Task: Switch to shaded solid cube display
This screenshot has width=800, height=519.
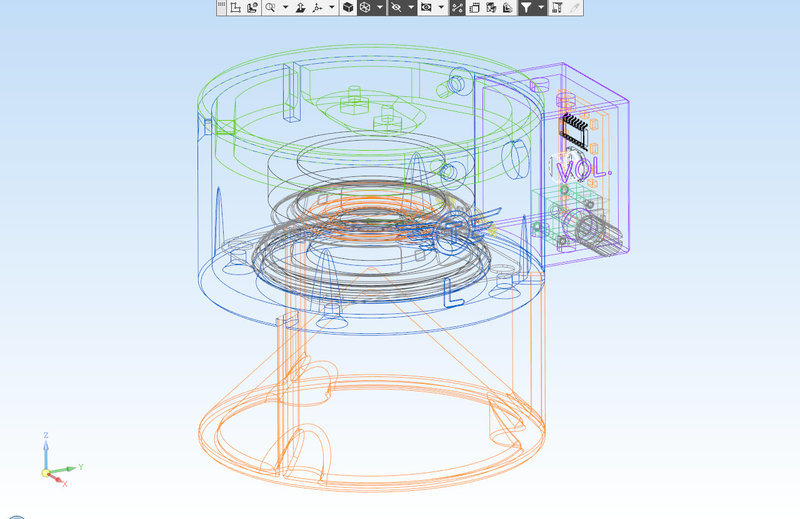Action: pos(348,8)
